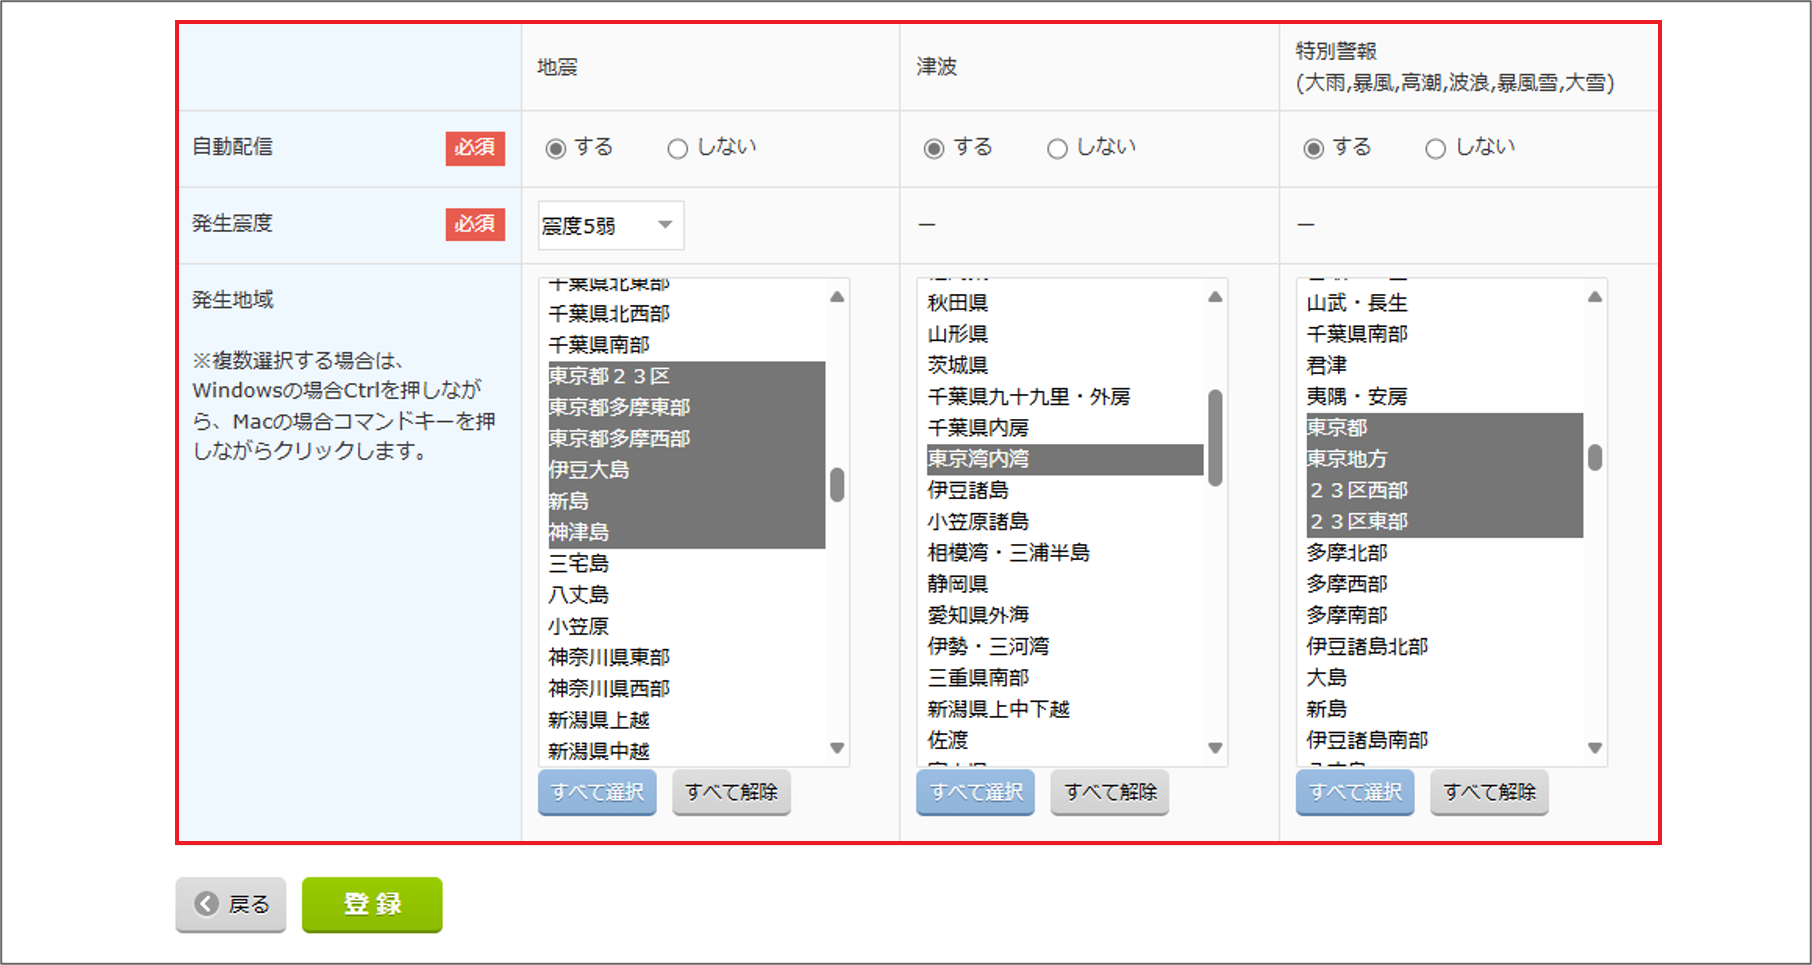Click down arrow of 特別警報 list scrollbar
Screen dimensions: 1812x965
1595,748
